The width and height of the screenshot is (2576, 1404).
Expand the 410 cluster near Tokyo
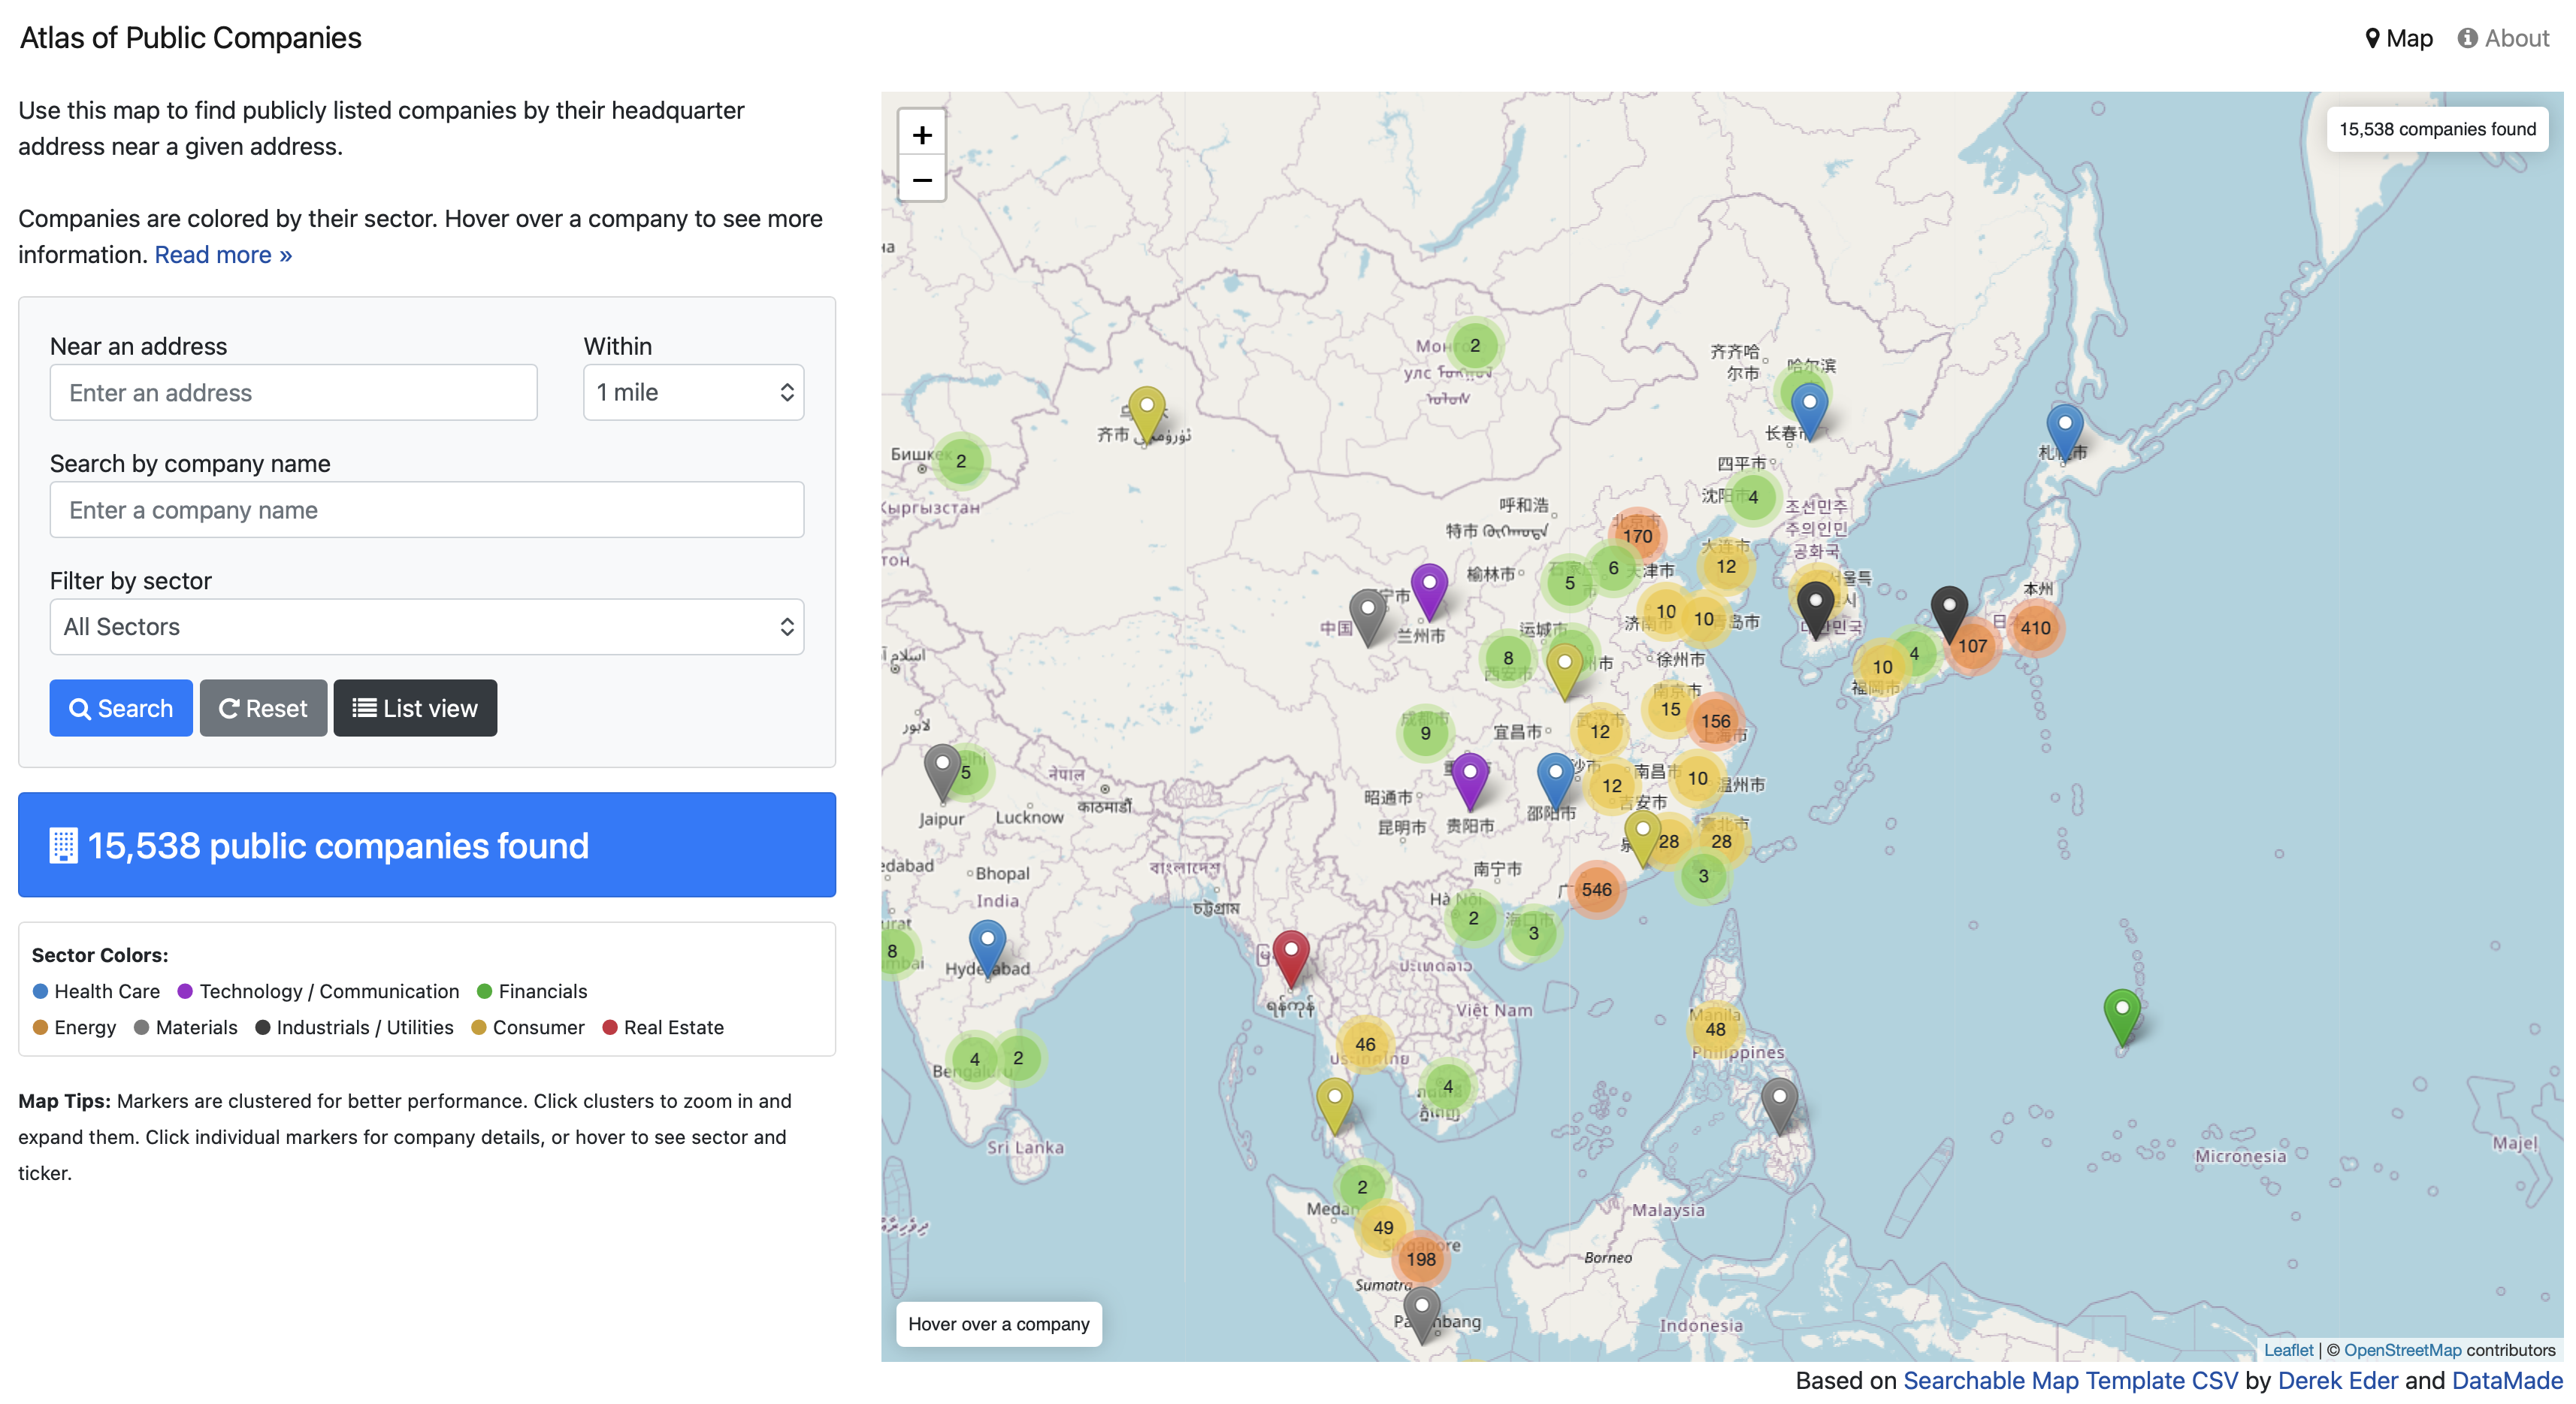coord(2035,628)
